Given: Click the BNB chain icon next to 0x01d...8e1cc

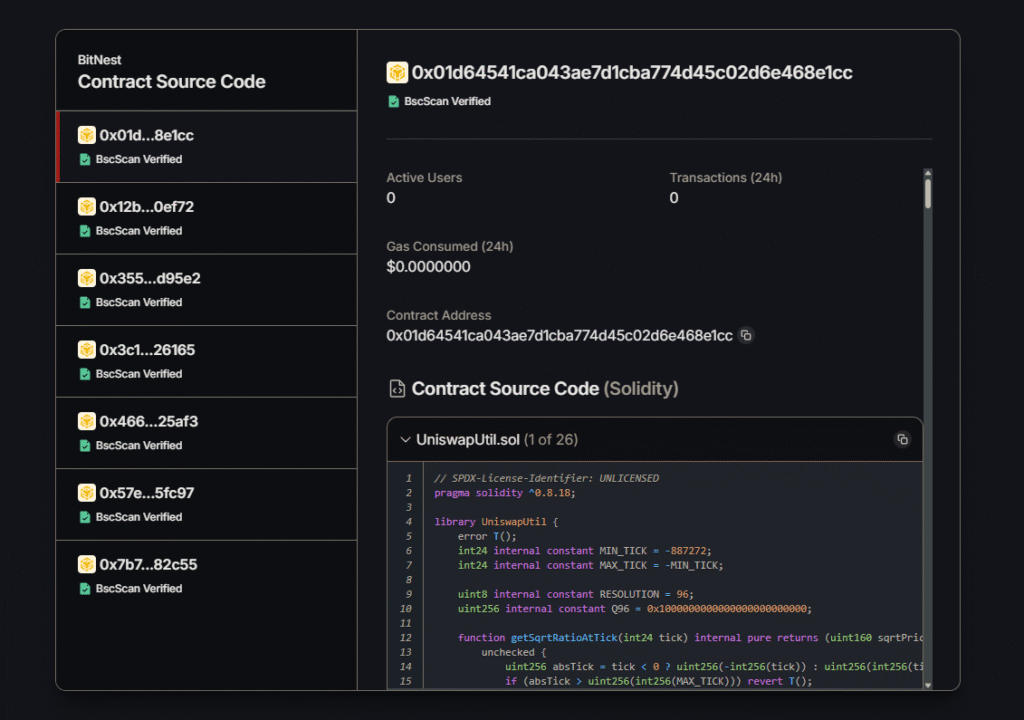Looking at the screenshot, I should tap(87, 135).
